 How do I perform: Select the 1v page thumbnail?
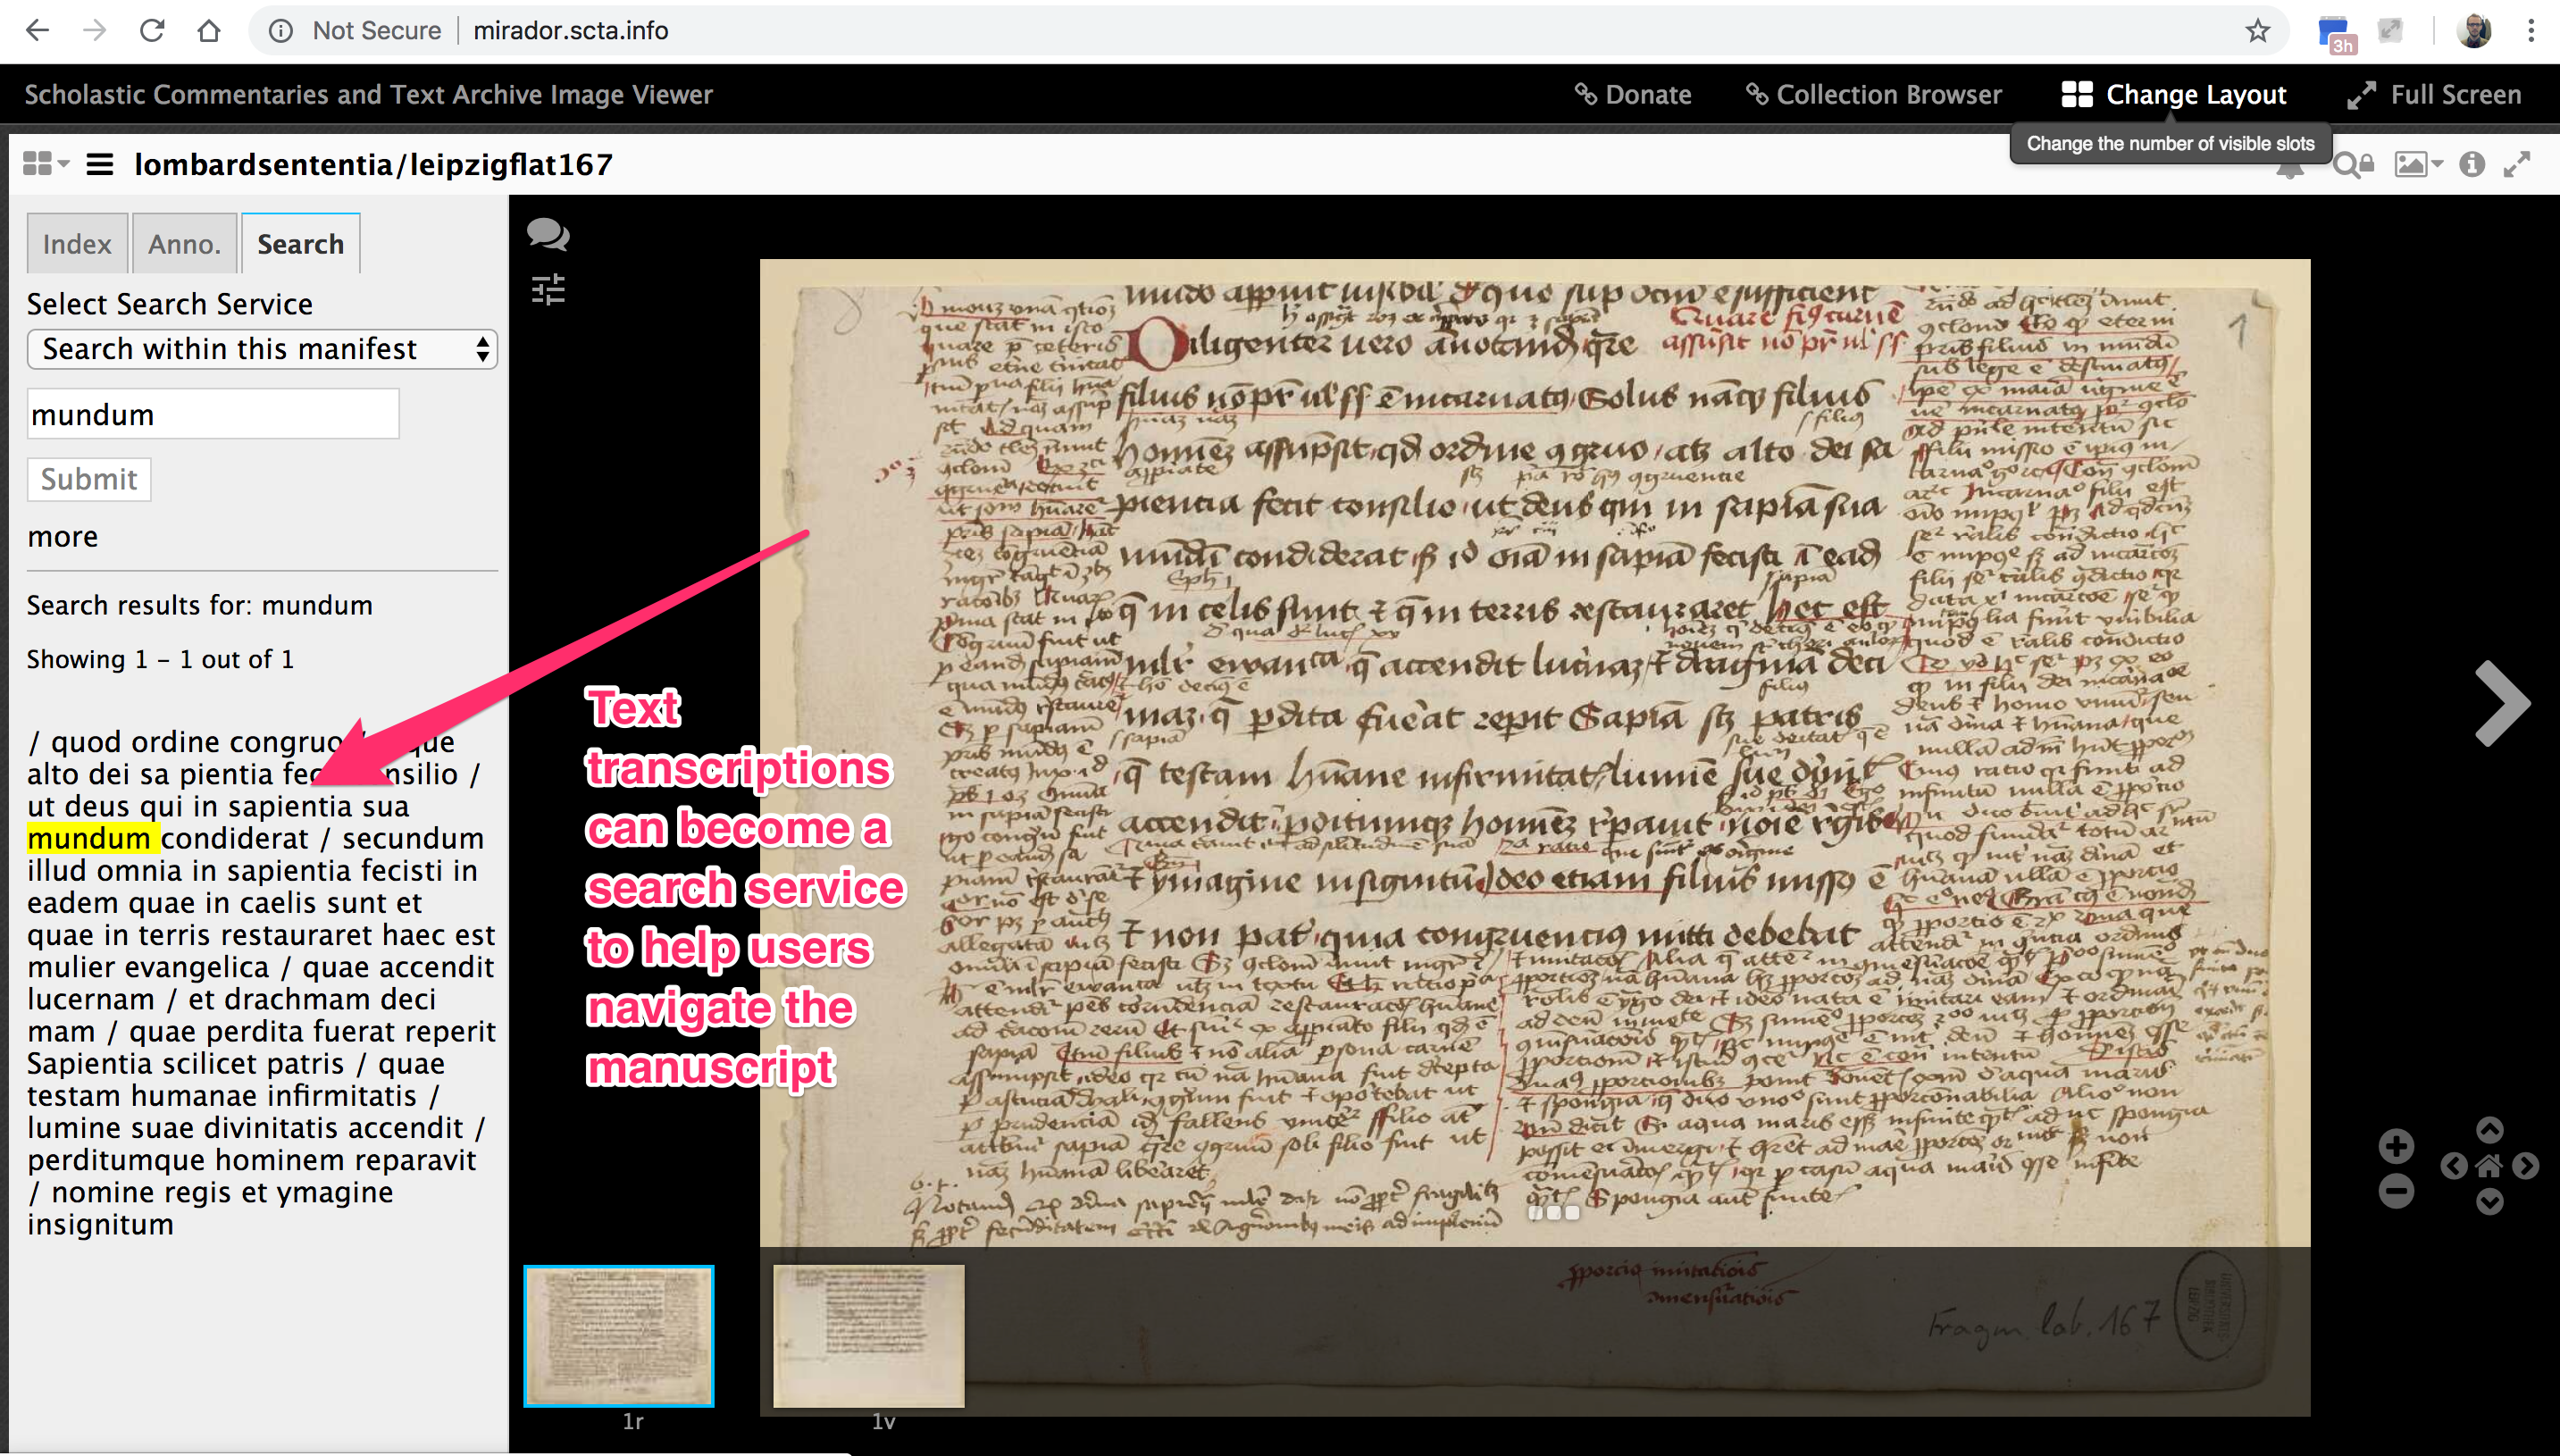(x=868, y=1336)
